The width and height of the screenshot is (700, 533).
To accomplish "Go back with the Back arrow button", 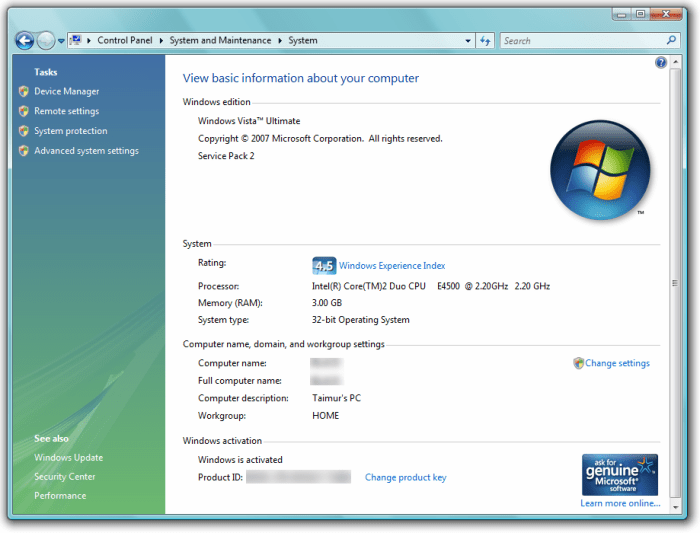I will [25, 41].
